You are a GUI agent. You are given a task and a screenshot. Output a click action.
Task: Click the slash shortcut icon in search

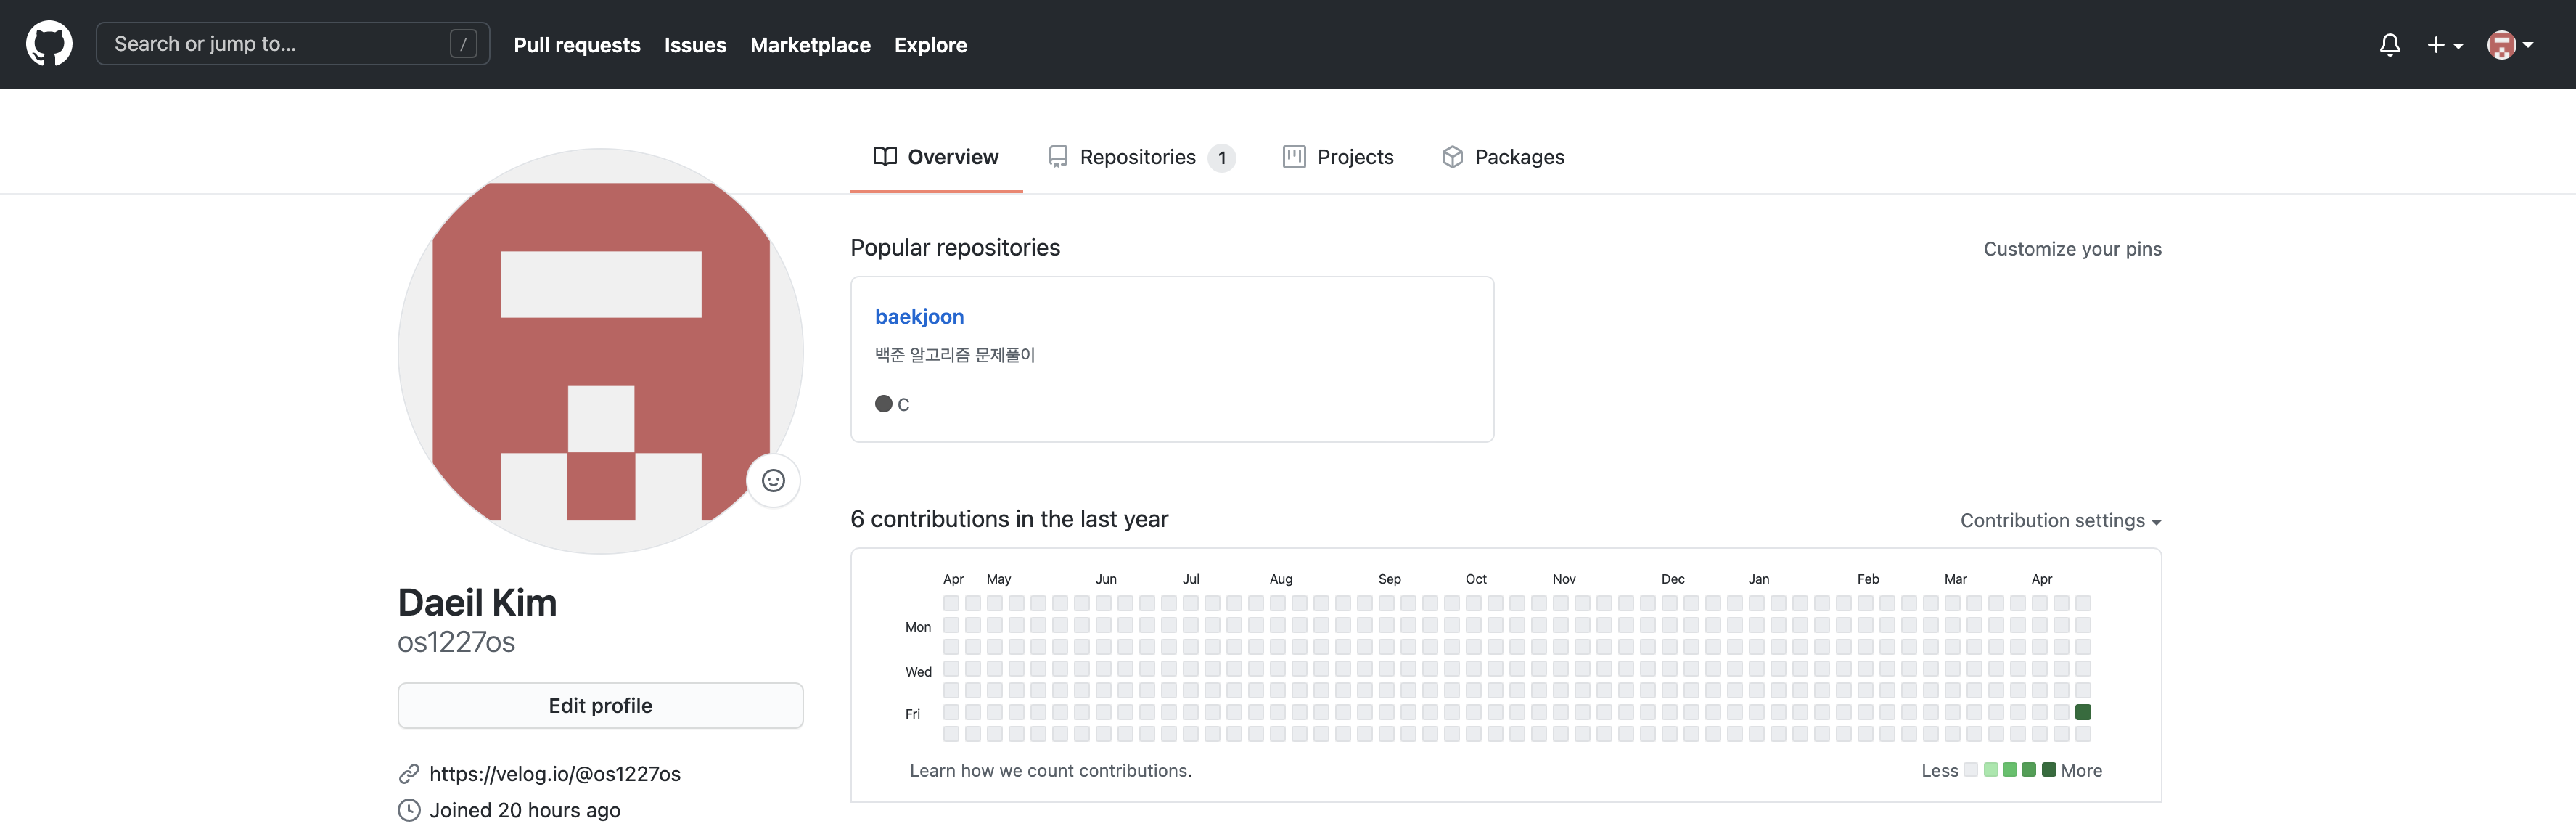463,44
